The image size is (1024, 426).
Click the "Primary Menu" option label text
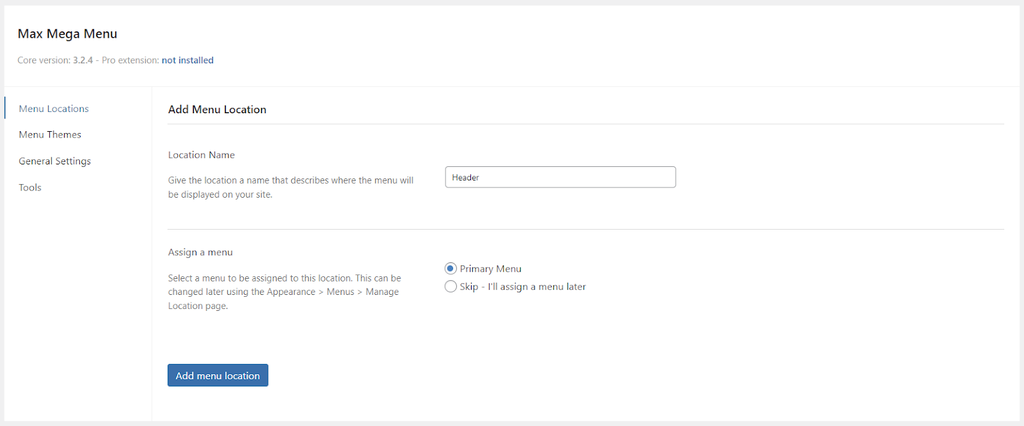490,268
